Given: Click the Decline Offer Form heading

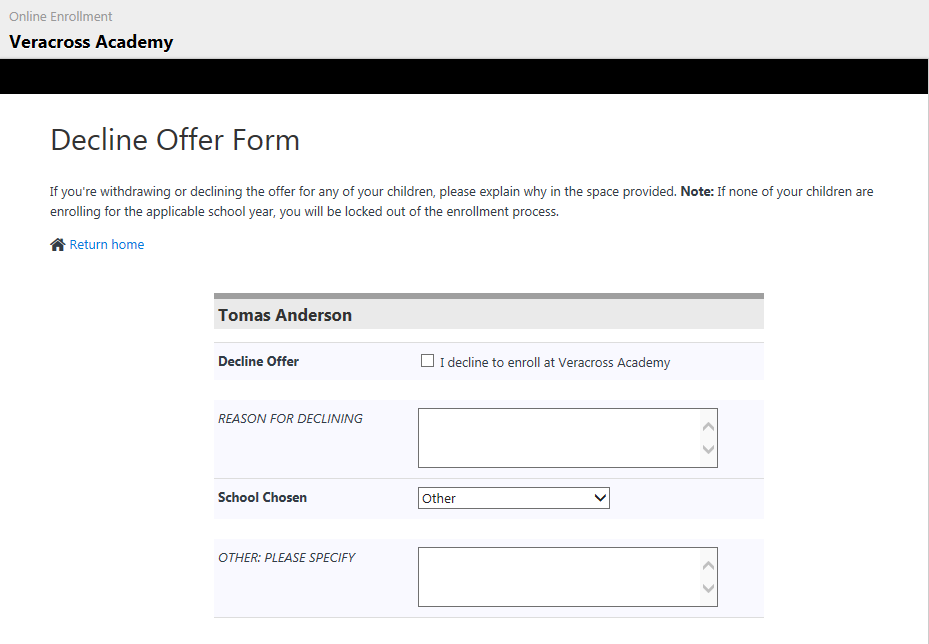Looking at the screenshot, I should point(174,140).
